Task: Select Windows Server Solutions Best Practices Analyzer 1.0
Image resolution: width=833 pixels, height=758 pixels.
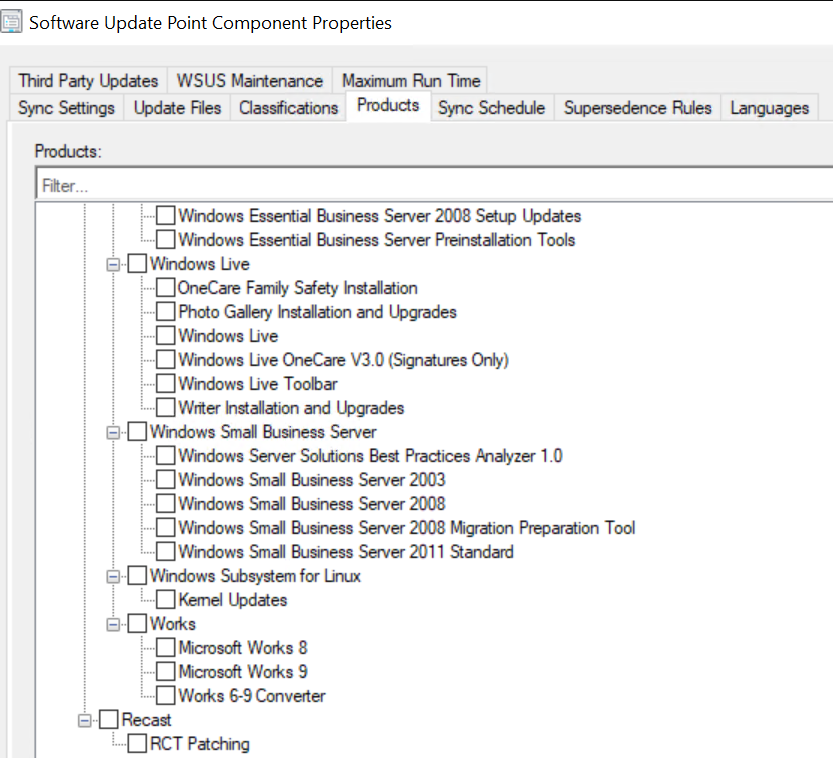Action: click(165, 455)
